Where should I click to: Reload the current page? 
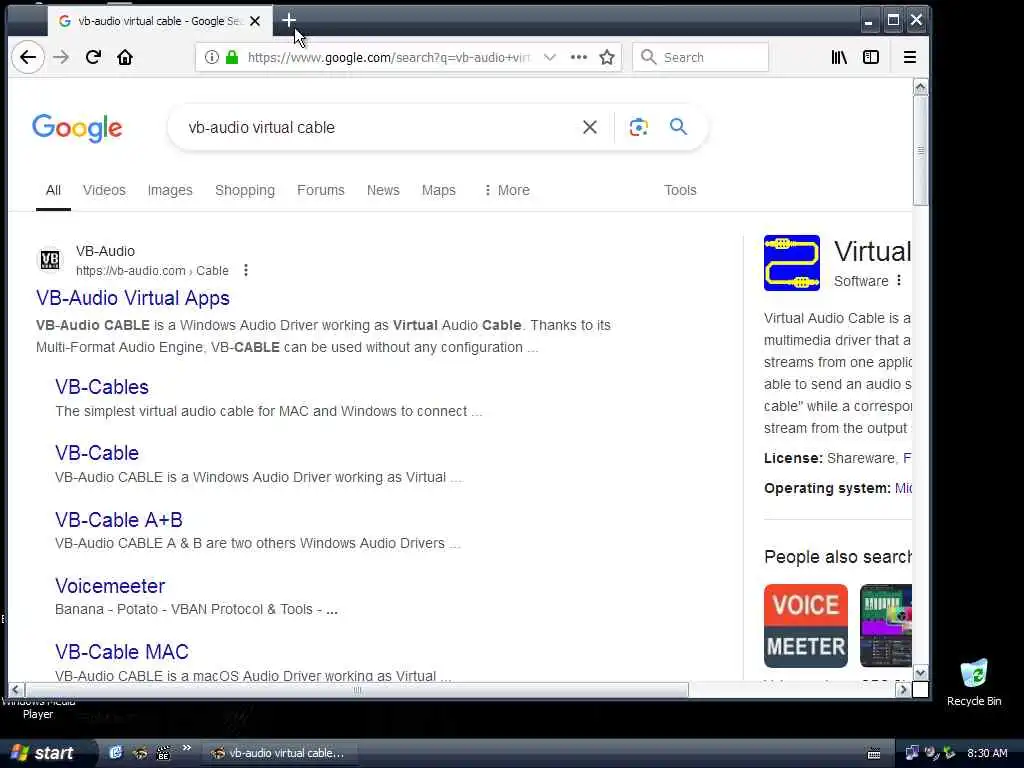tap(93, 57)
